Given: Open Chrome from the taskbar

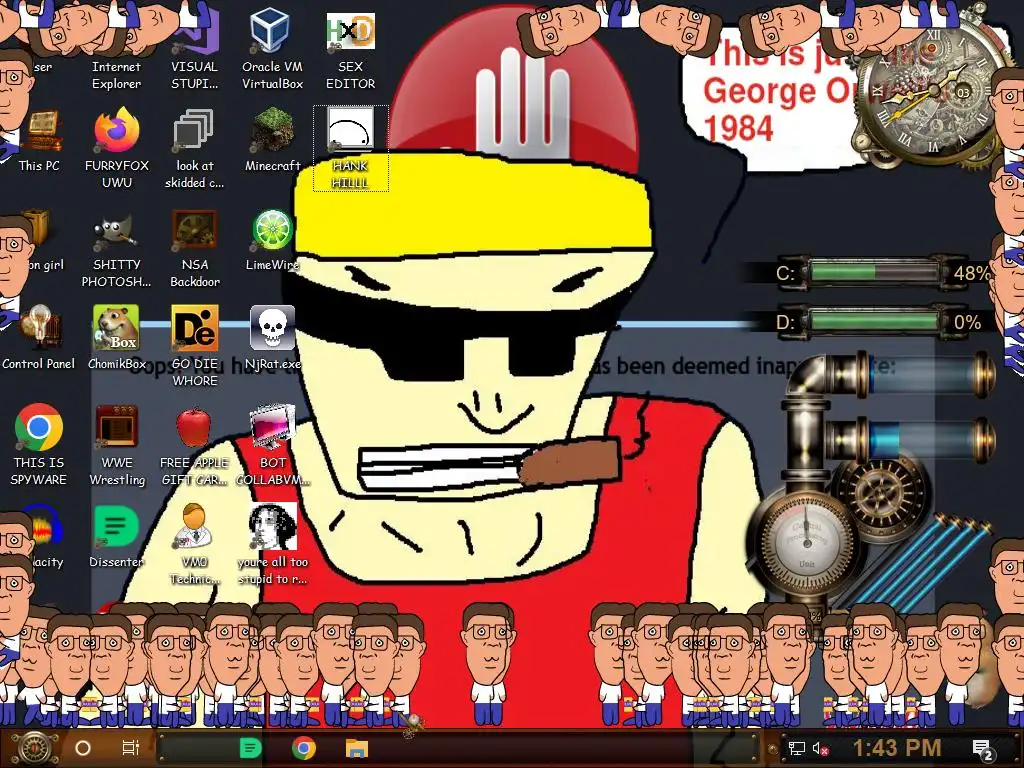Looking at the screenshot, I should 304,748.
